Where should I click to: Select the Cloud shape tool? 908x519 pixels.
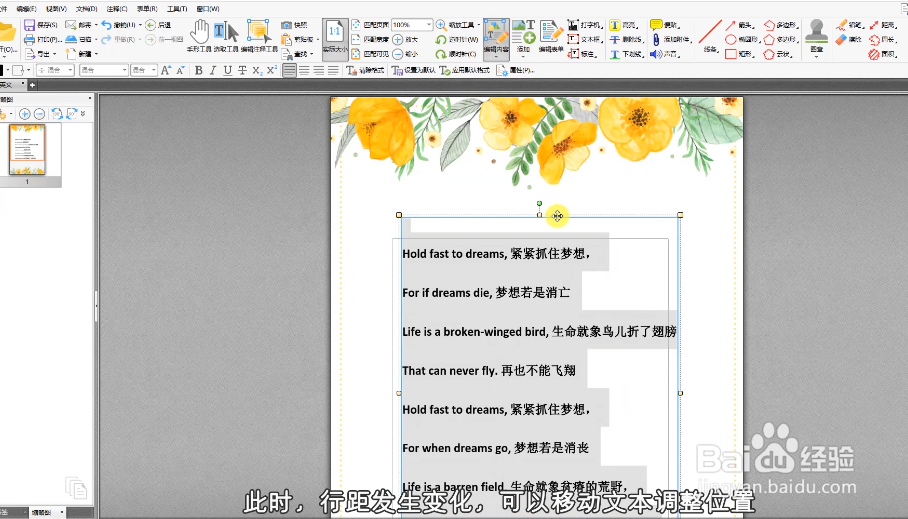[779, 54]
